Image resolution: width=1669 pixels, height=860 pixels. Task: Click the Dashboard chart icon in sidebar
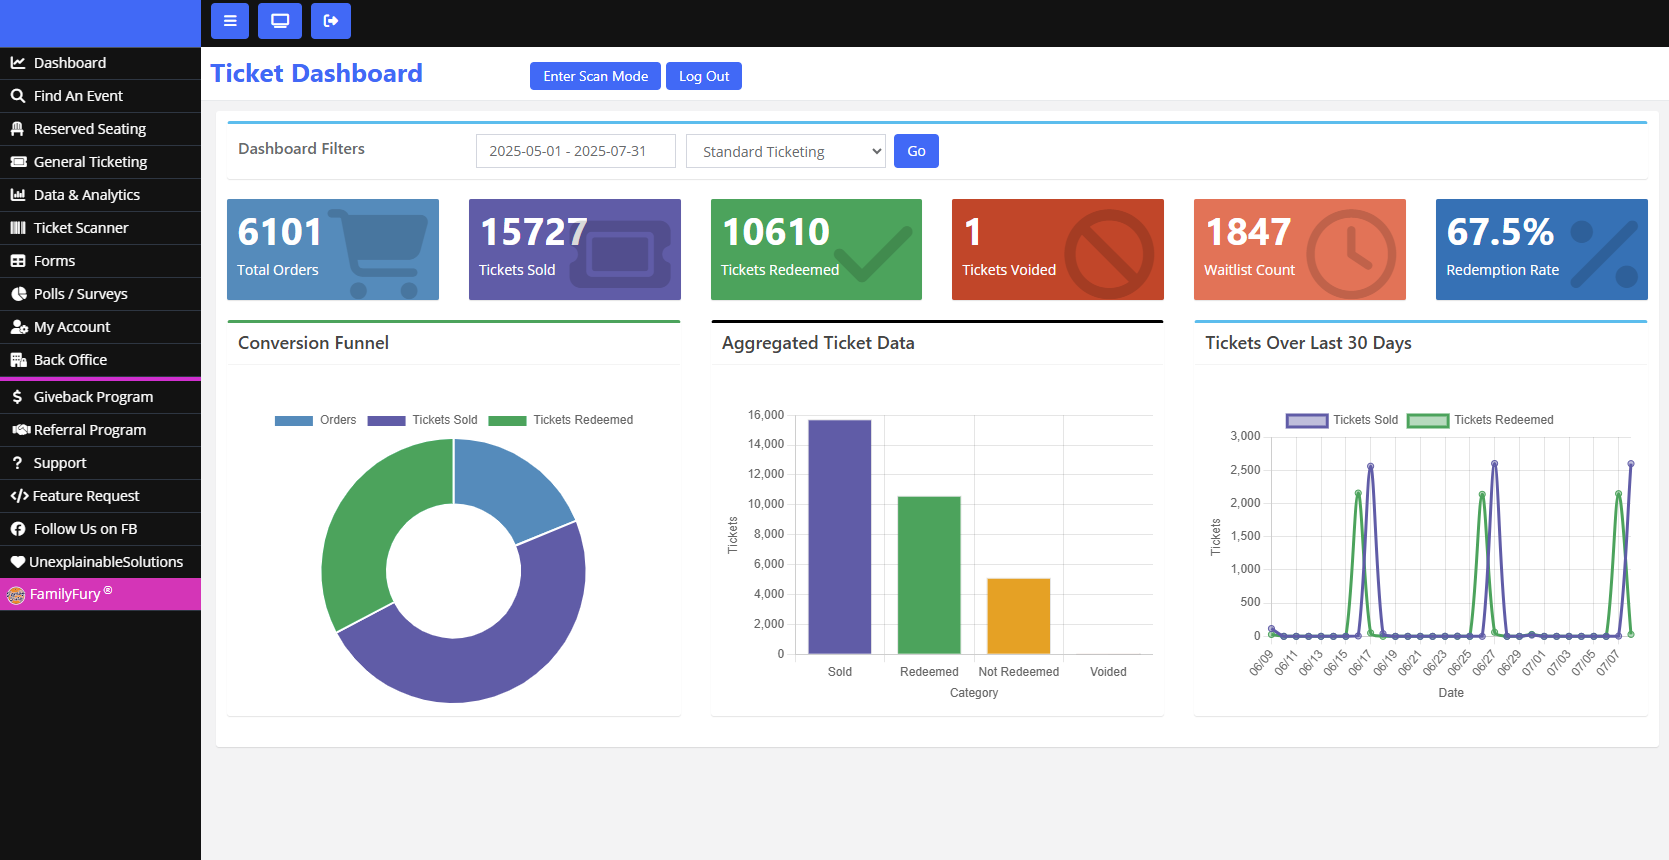18,63
